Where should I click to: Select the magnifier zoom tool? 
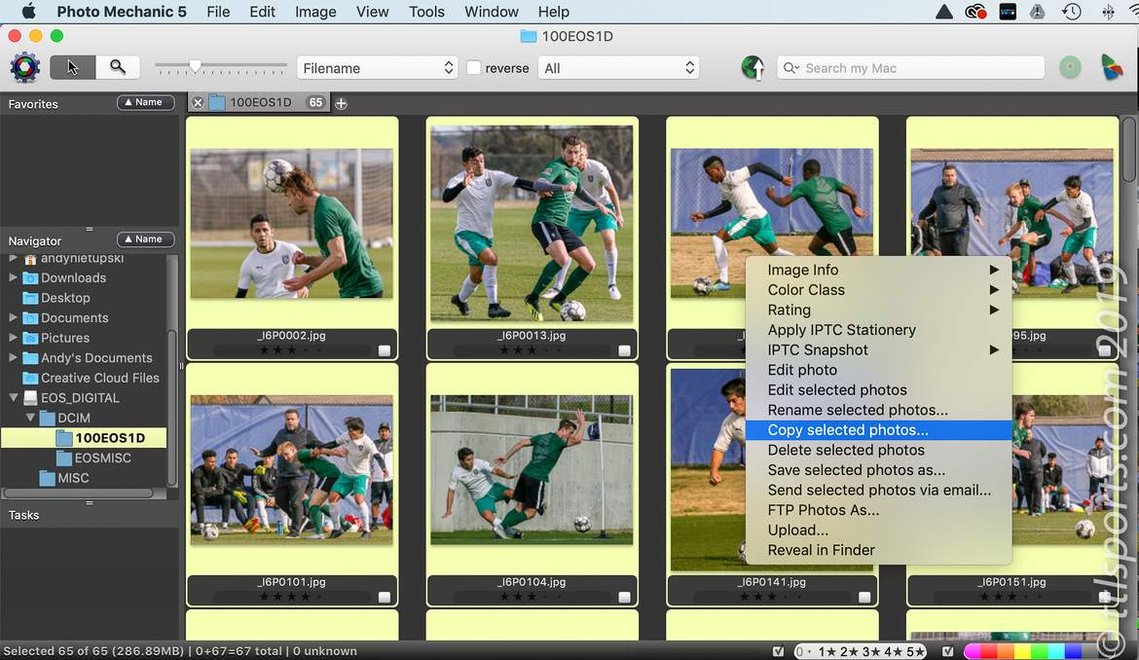click(118, 68)
